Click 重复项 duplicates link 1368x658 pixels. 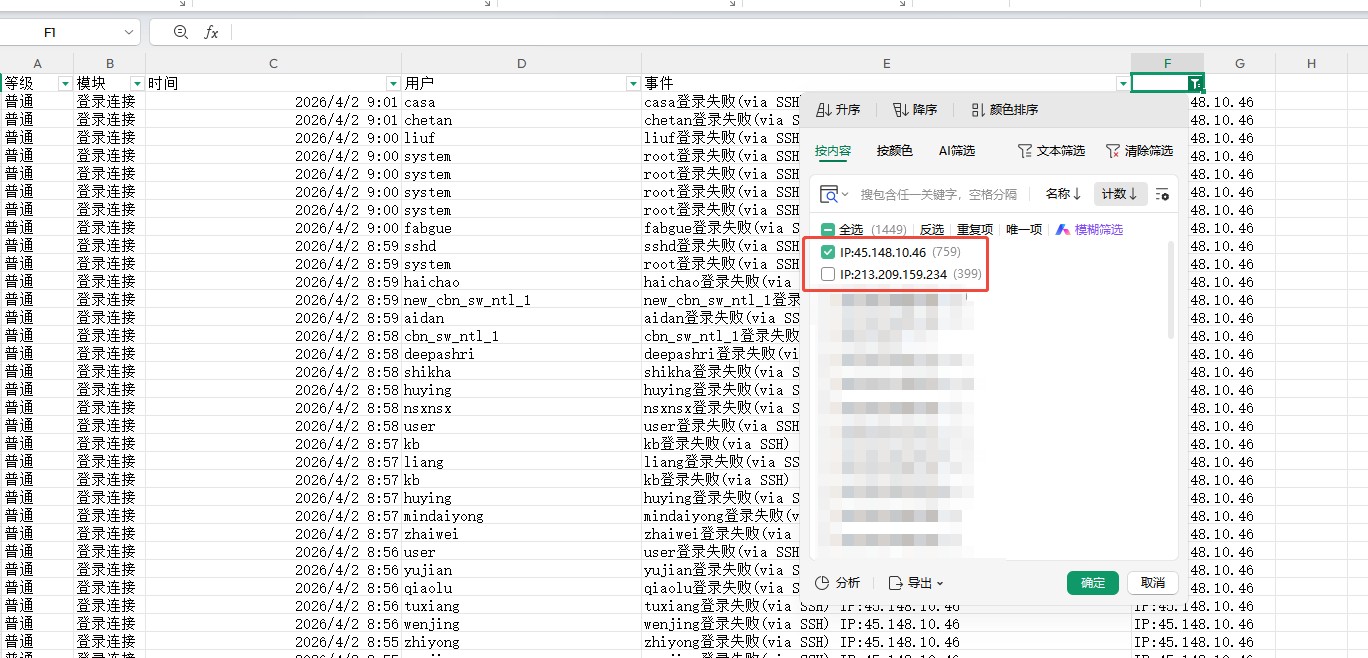tap(975, 229)
